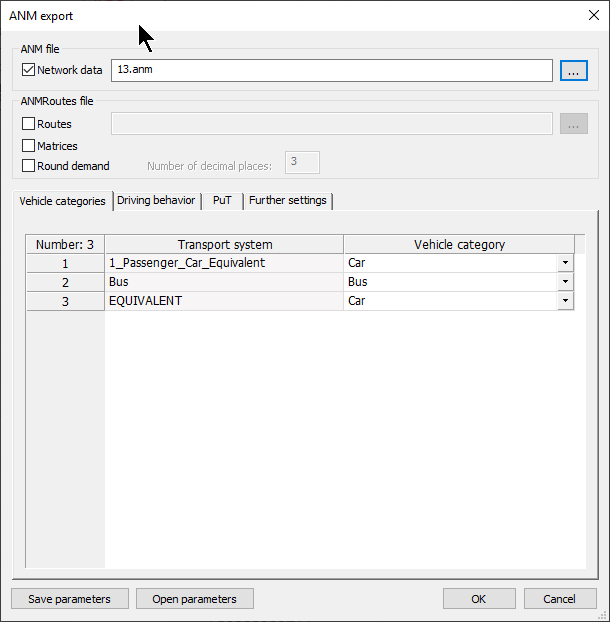Viewport: 610px width, 622px height.
Task: Go to the Further settings tab
Action: [287, 201]
